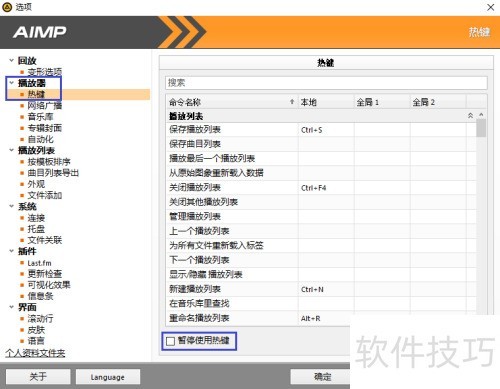Image resolution: width=500 pixels, height=389 pixels.
Task: Click the 全局 2 column header
Action: pyautogui.click(x=438, y=102)
